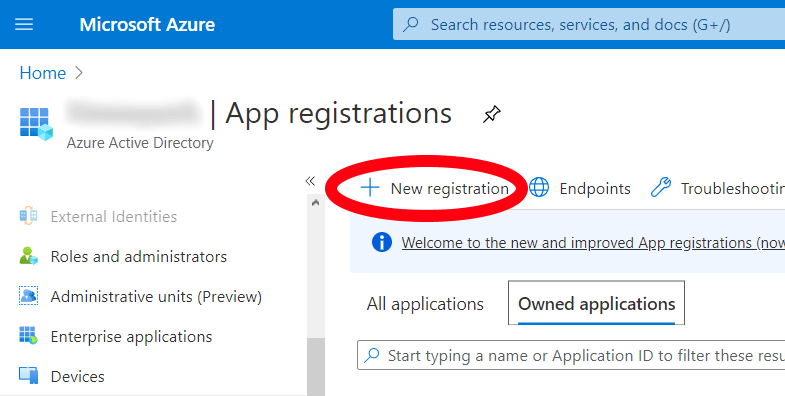
Task: Click the Roles and administrators icon
Action: 28,256
